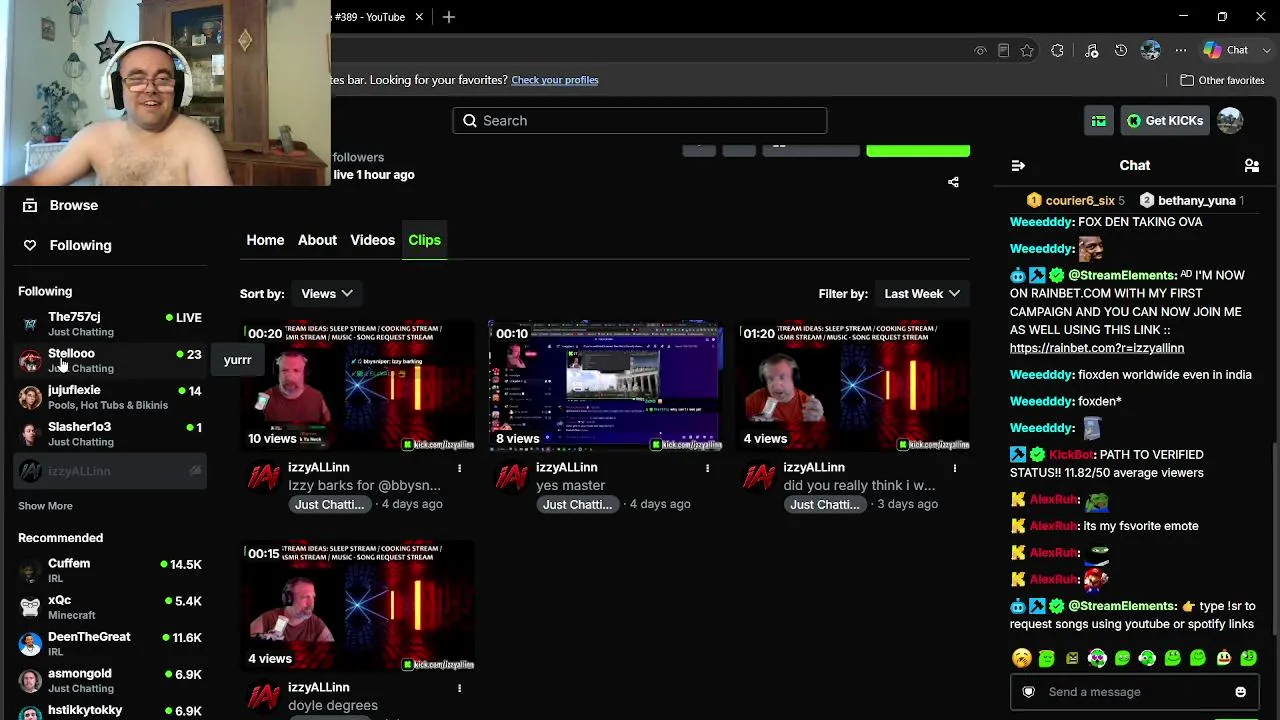Click the chat identity shield icon
The width and height of the screenshot is (1280, 720).
[x=1028, y=692]
